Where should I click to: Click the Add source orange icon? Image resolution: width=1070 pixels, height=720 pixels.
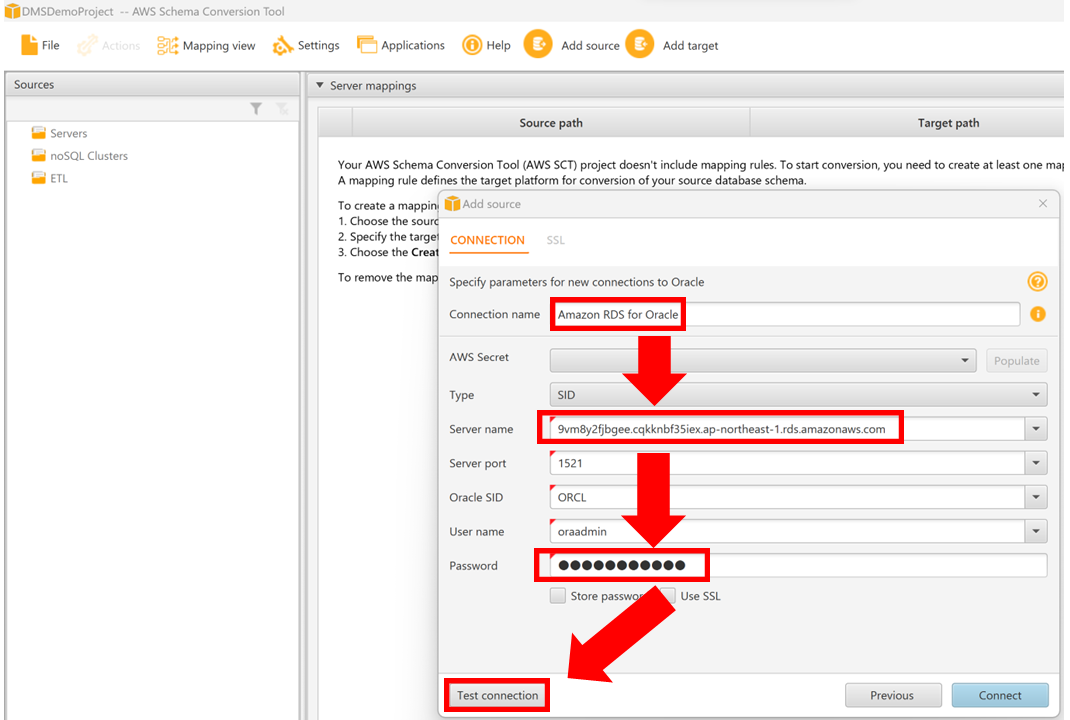538,44
